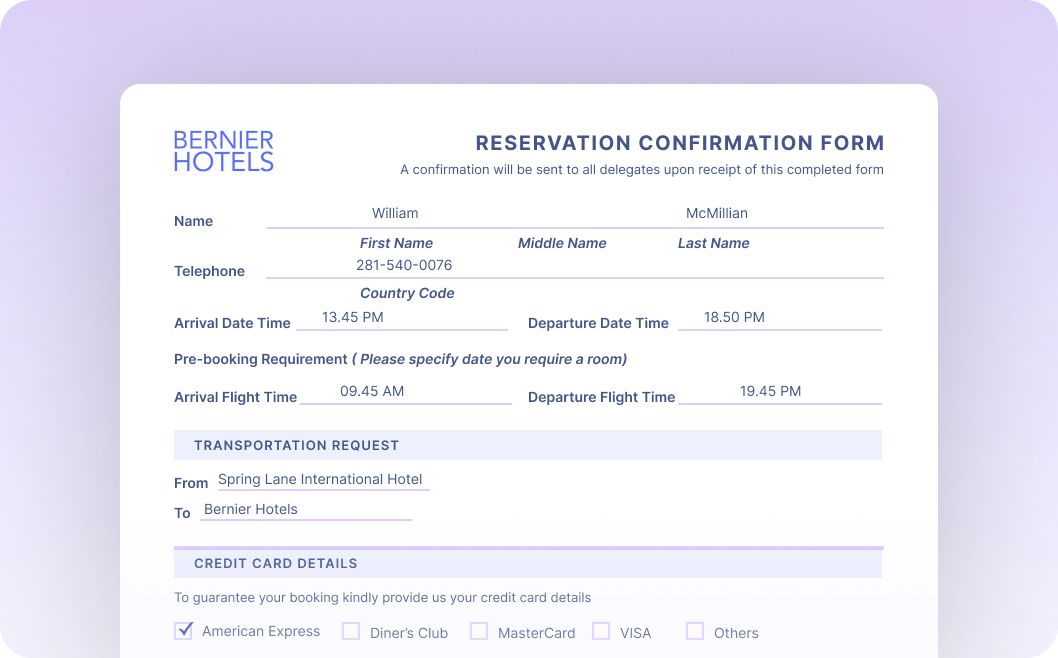Tick the VISA card checkbox
Viewport: 1058px width, 658px height.
click(601, 631)
